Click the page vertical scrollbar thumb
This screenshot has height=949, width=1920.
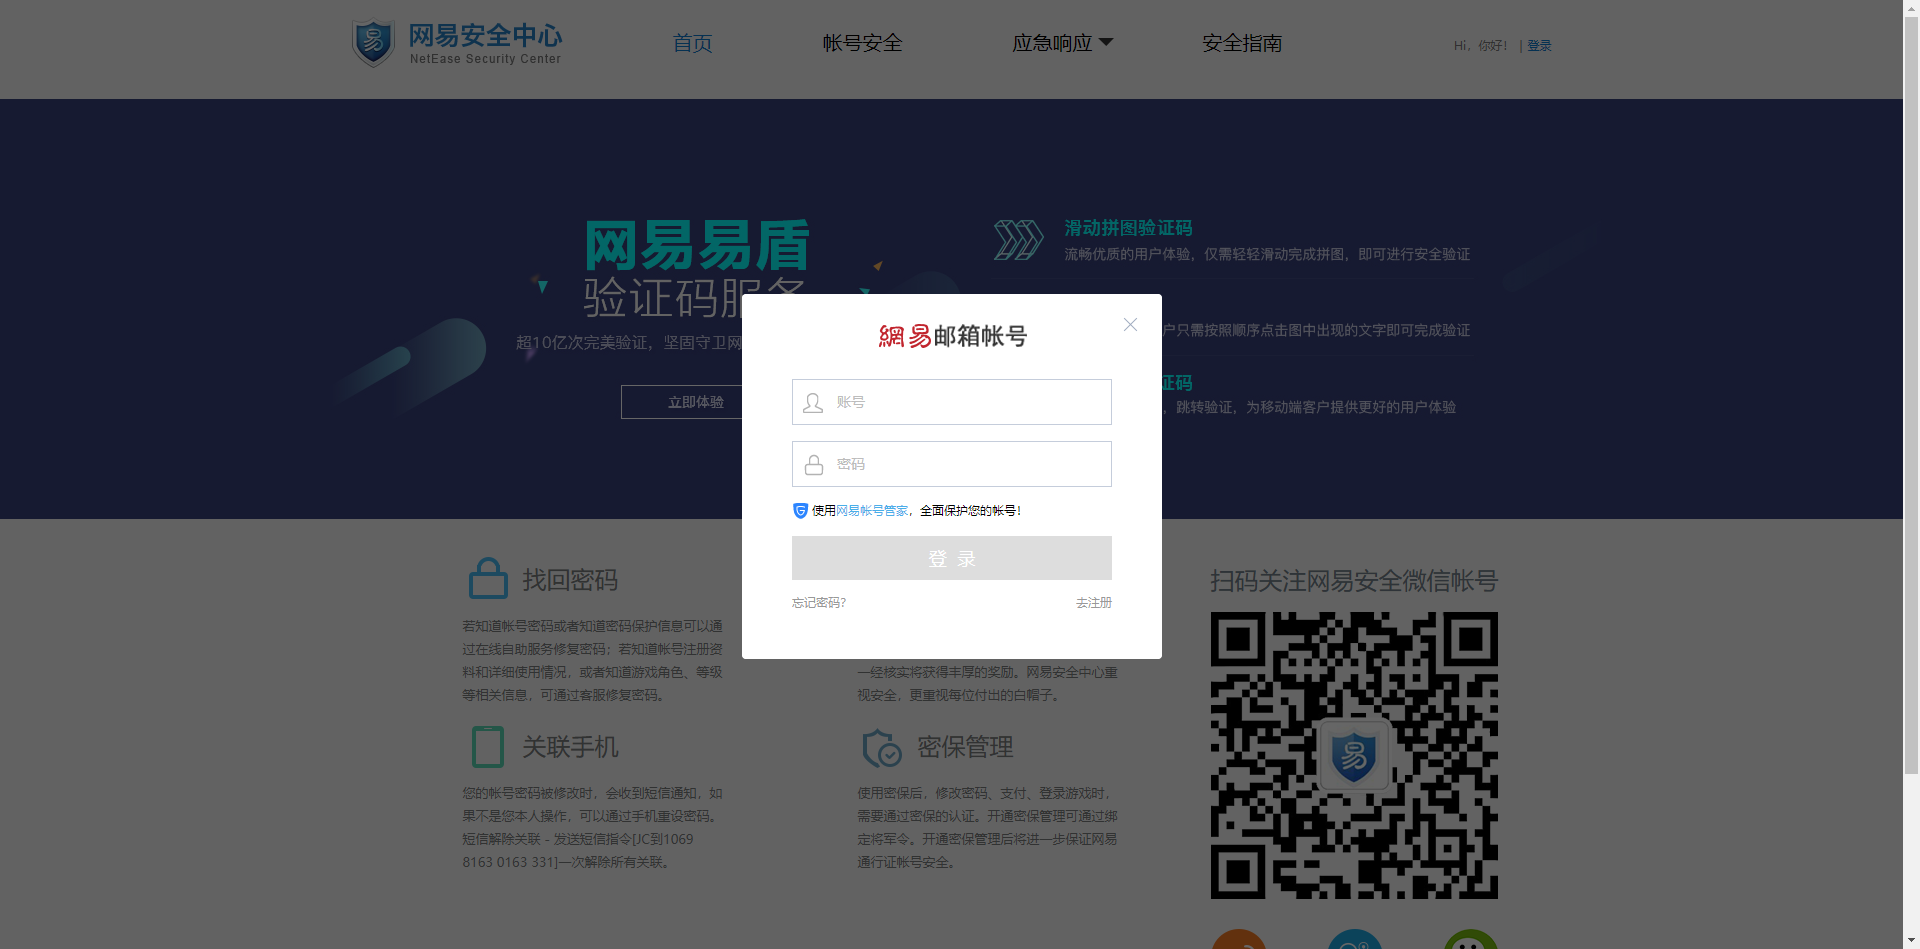click(1911, 395)
